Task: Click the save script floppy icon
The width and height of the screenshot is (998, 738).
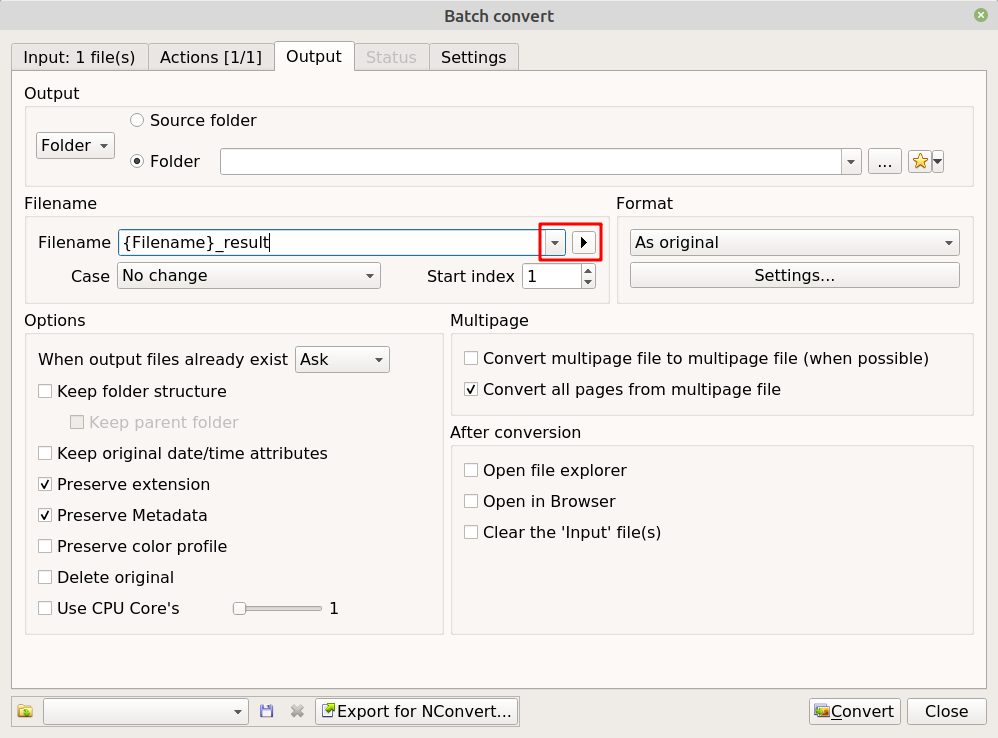Action: (x=267, y=711)
